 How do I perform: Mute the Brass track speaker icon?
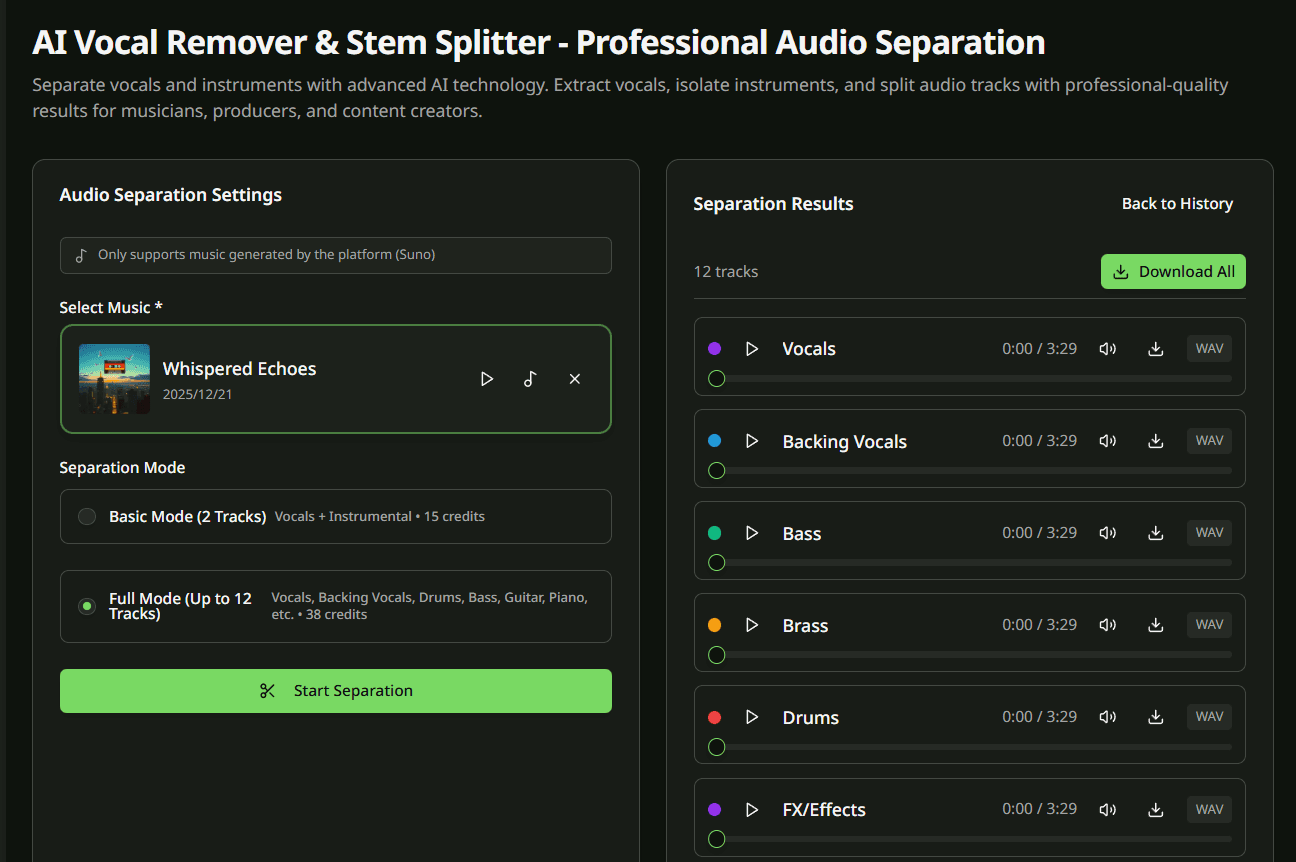[1107, 625]
